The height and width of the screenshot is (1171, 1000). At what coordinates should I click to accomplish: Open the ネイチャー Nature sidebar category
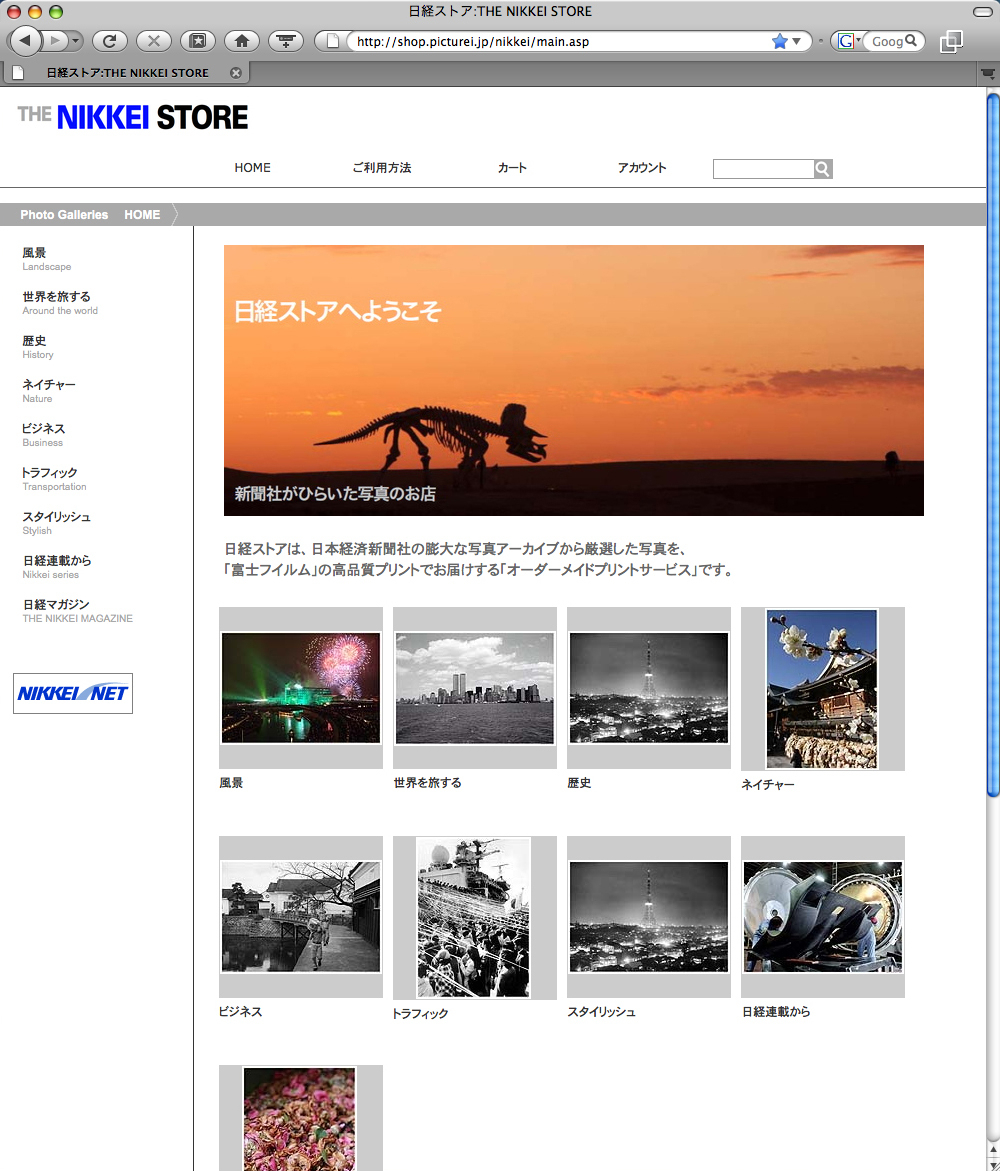pos(49,391)
